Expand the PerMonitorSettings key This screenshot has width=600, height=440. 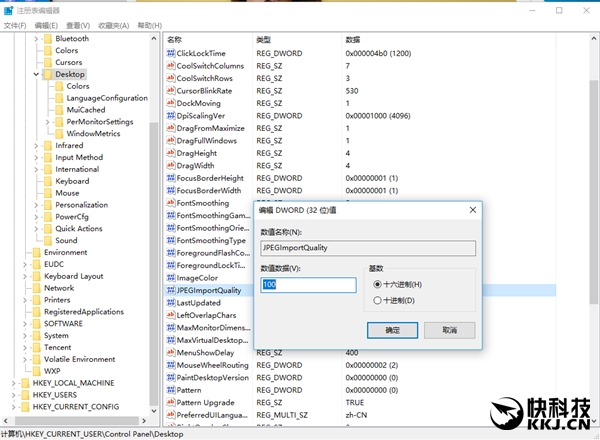(x=48, y=122)
